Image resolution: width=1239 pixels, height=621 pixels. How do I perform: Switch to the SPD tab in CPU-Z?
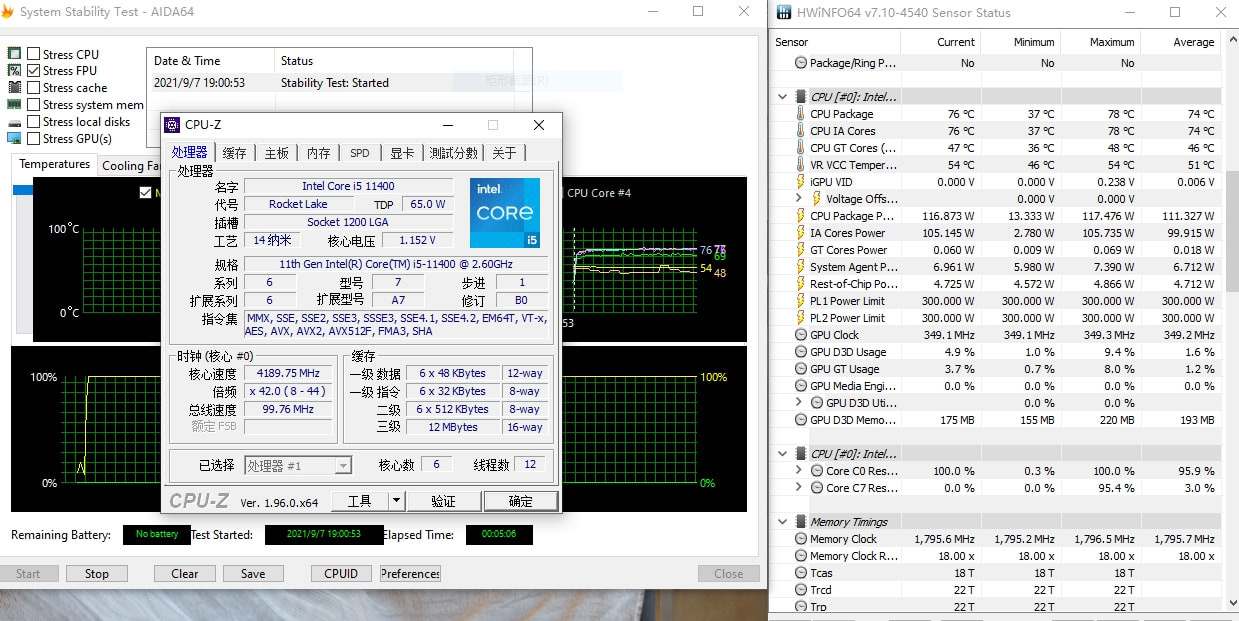point(359,153)
